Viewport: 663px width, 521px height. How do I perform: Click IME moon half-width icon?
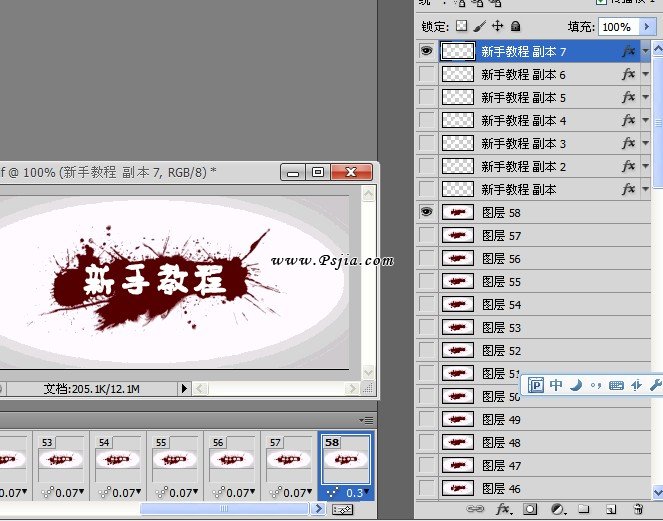[x=576, y=385]
